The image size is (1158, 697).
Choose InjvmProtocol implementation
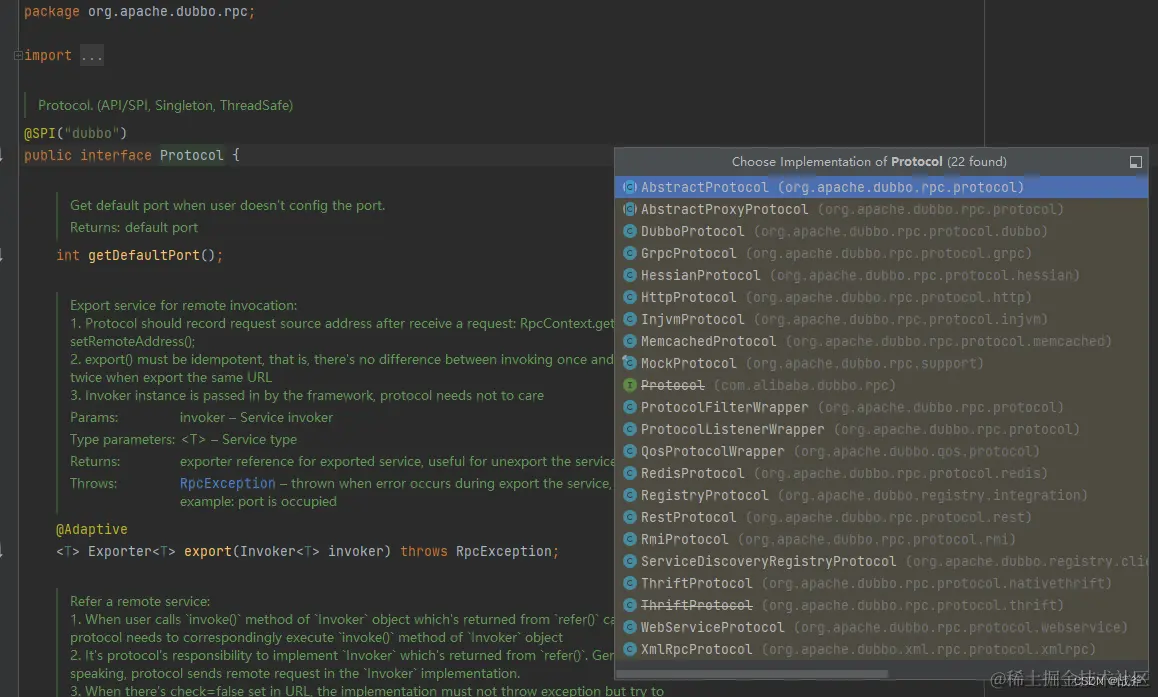[881, 319]
